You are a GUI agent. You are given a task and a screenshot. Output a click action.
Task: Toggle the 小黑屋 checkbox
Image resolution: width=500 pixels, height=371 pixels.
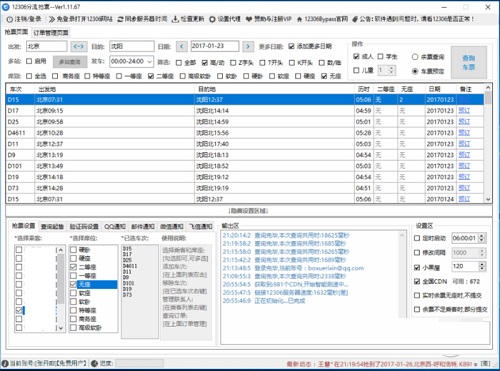pos(417,267)
